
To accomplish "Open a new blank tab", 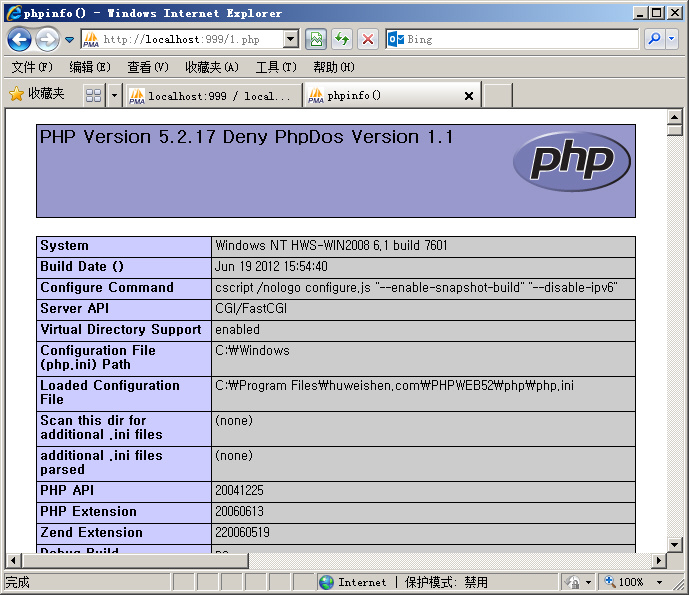I will tap(497, 95).
